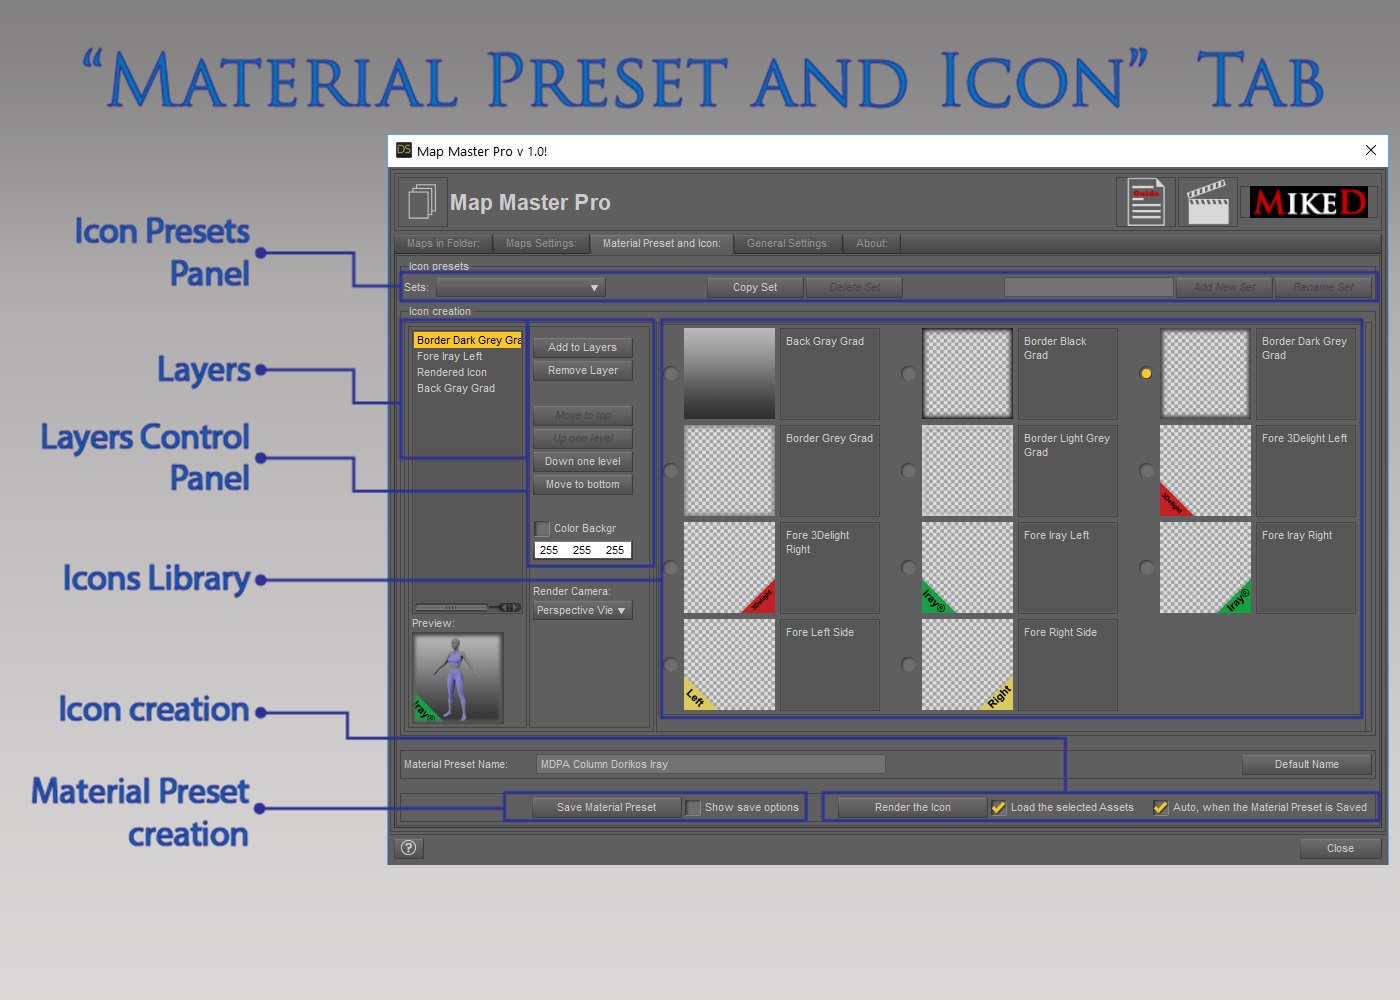
Task: Click the clapperboard video icon
Action: (x=1207, y=201)
